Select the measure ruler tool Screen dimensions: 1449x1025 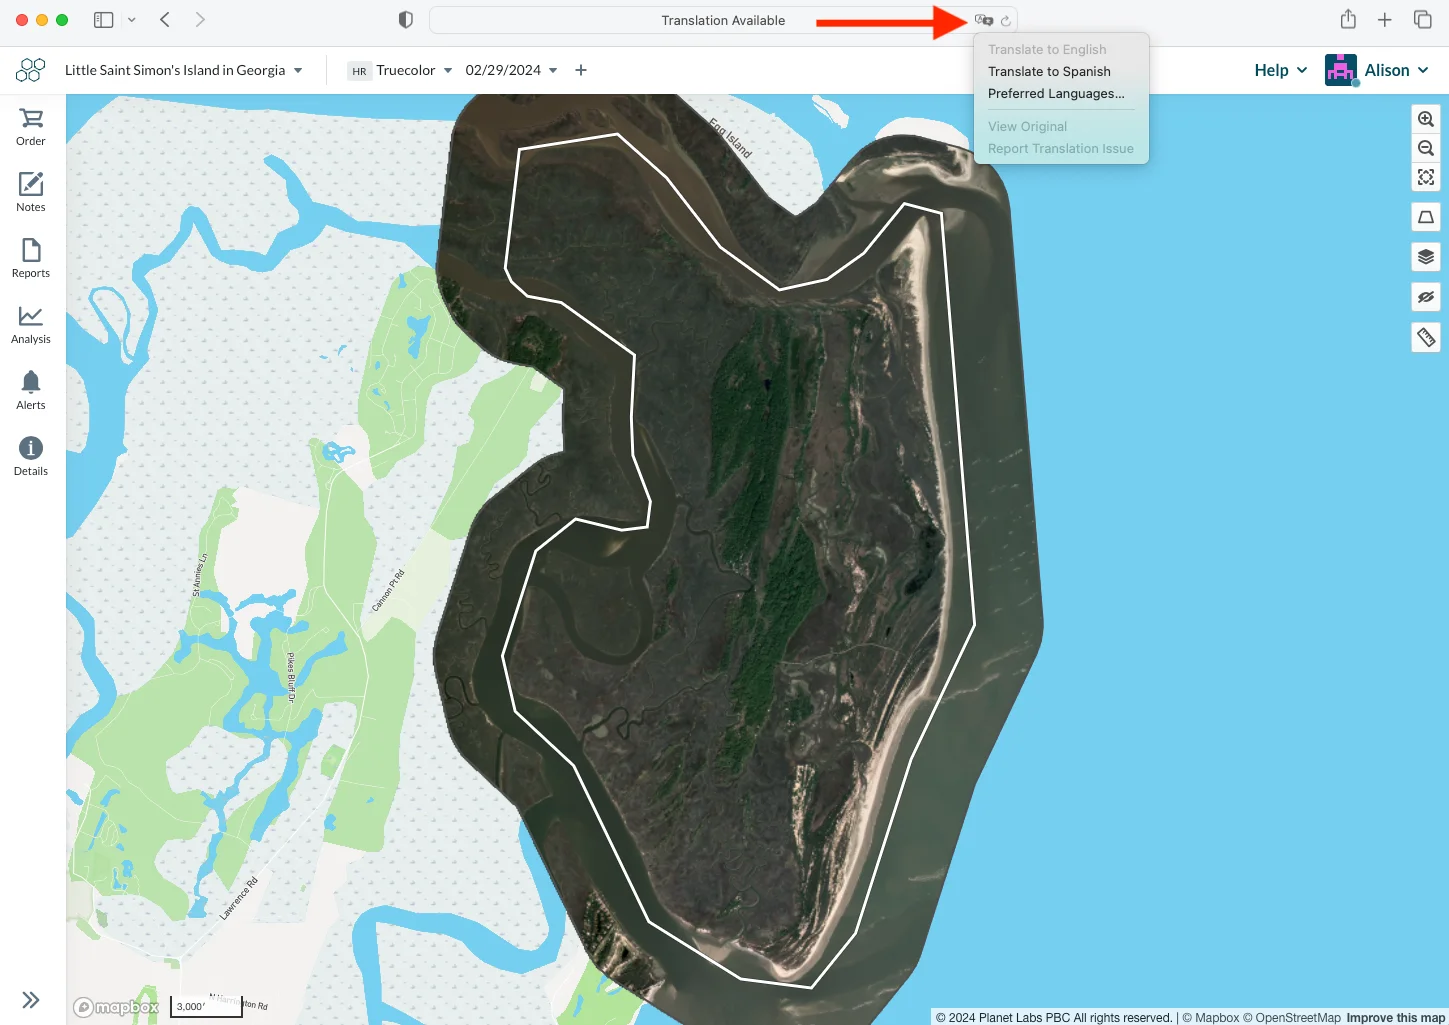(1426, 338)
